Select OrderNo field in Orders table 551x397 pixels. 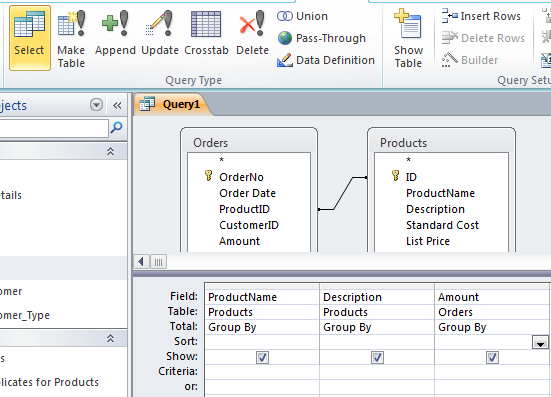[x=241, y=177]
